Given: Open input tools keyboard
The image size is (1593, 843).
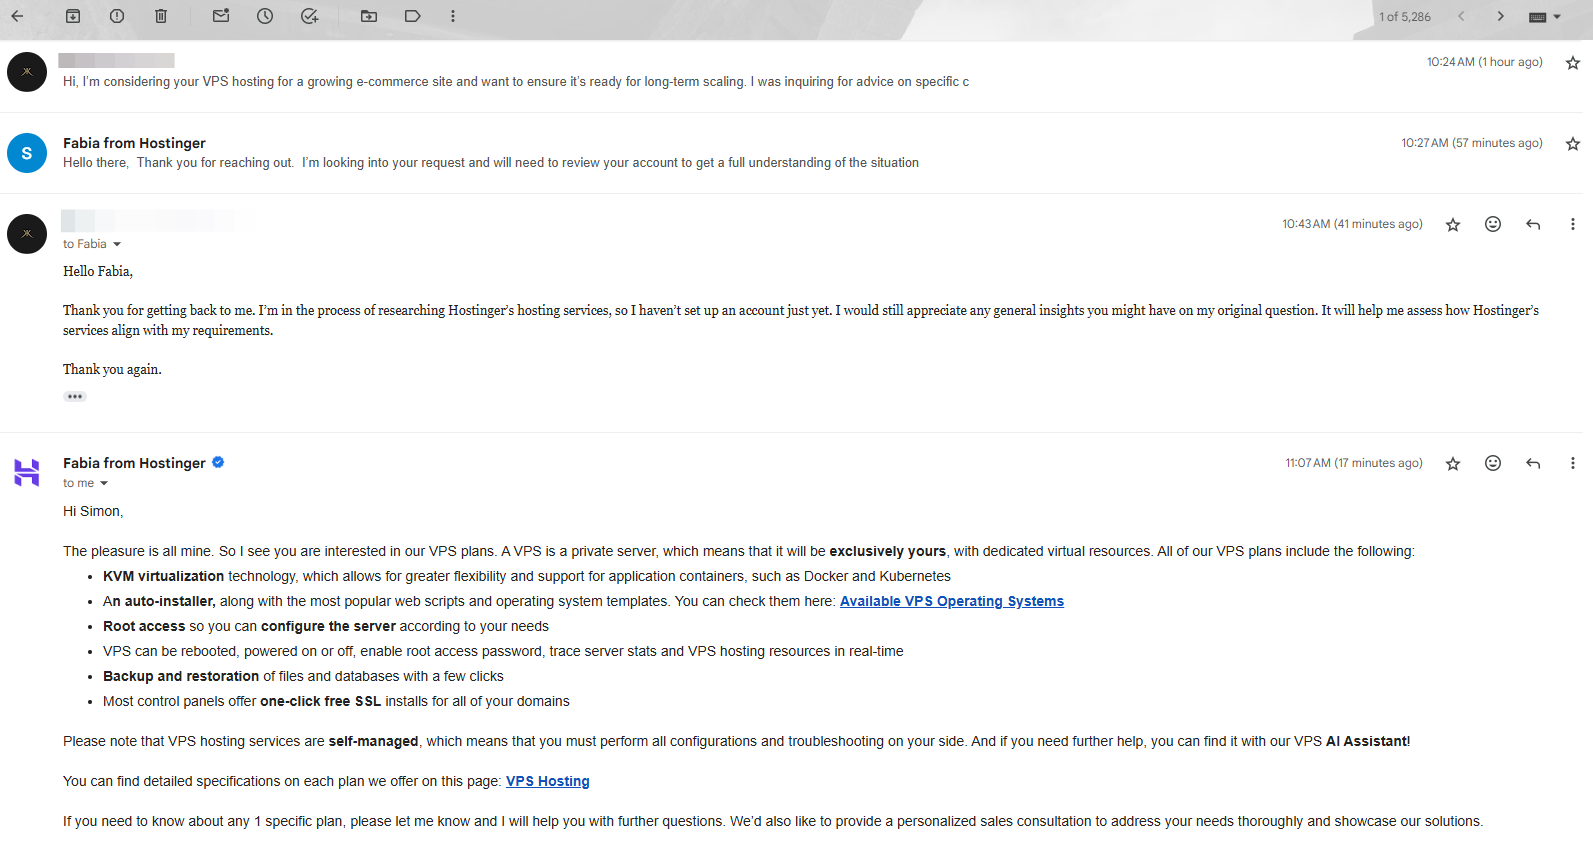Looking at the screenshot, I should click(1537, 16).
